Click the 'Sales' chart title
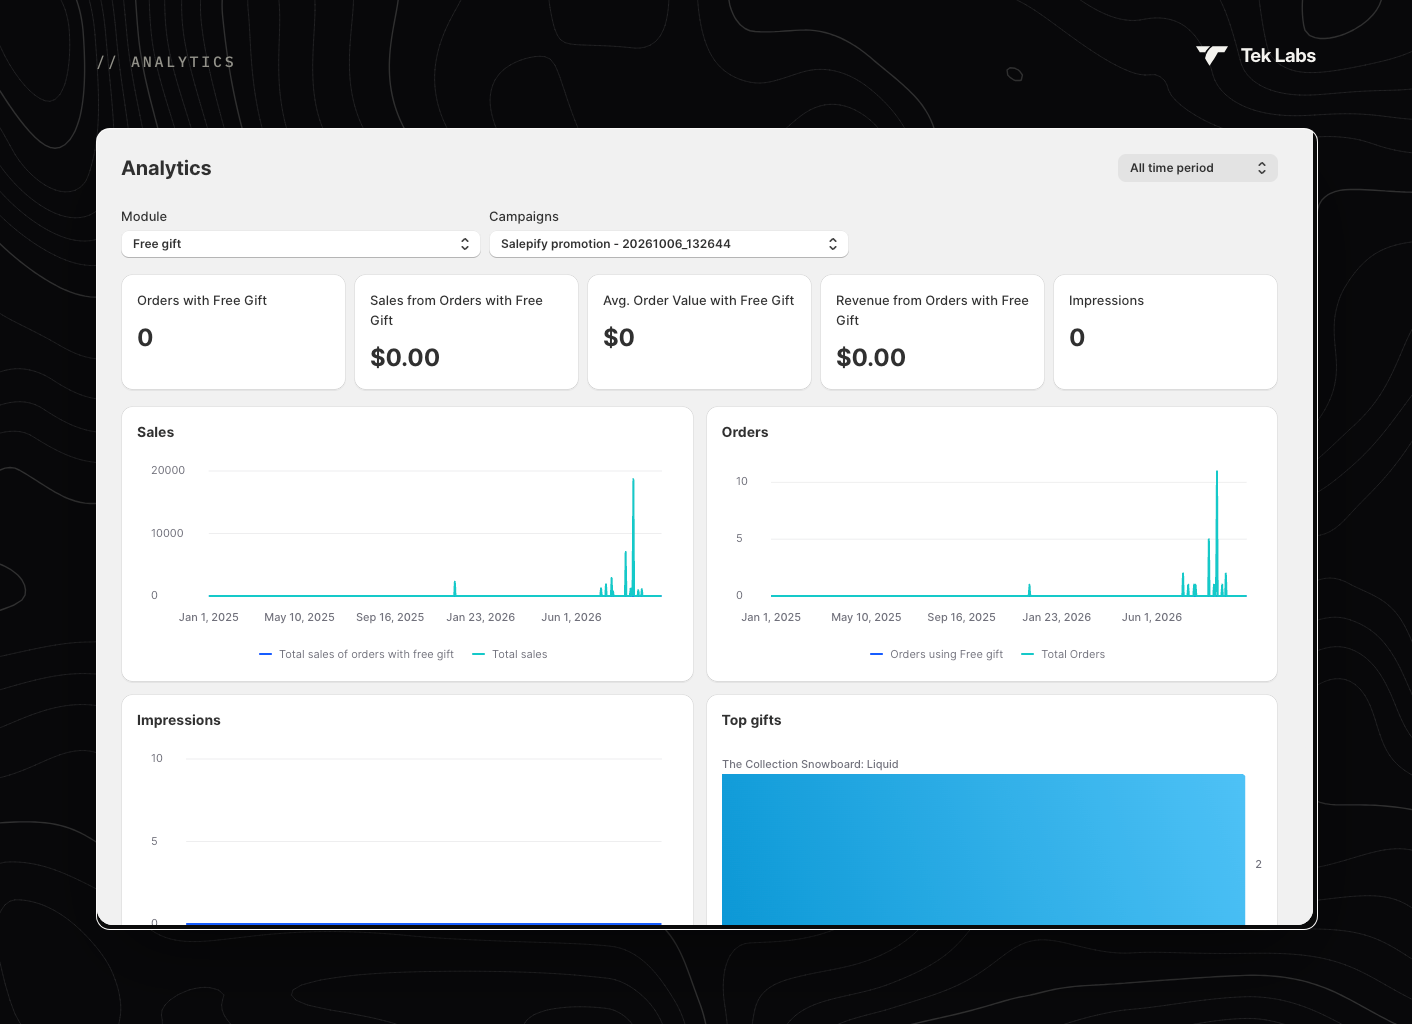Screen dimensions: 1412x1024 point(155,432)
